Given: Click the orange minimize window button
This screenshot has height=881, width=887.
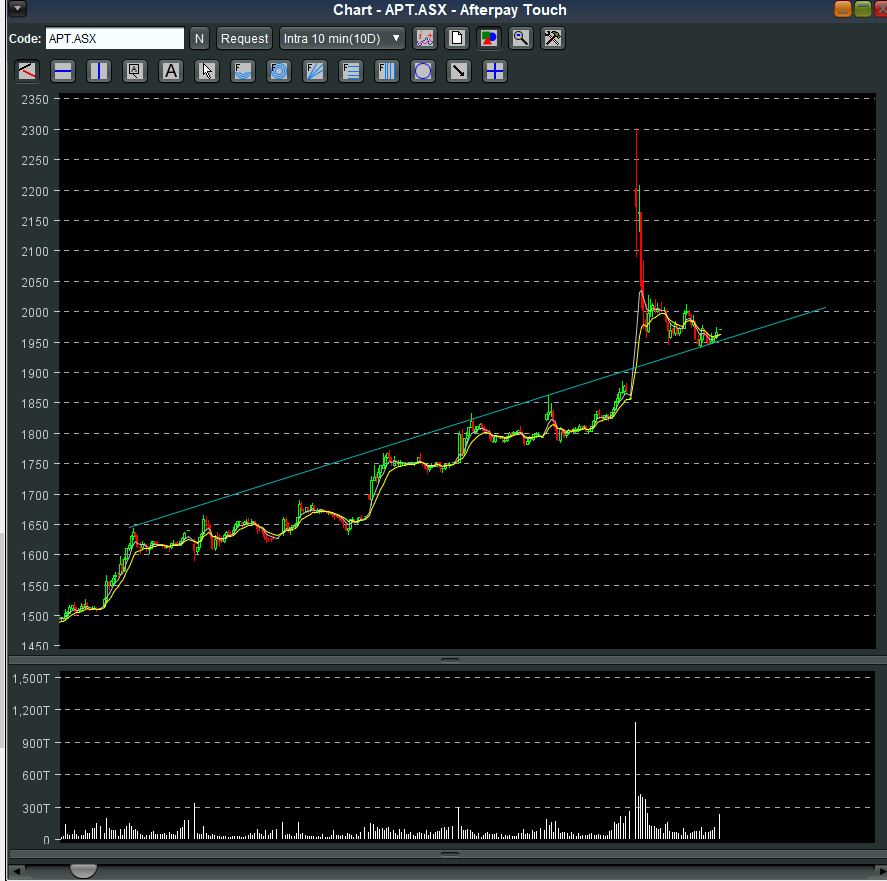Looking at the screenshot, I should [842, 8].
